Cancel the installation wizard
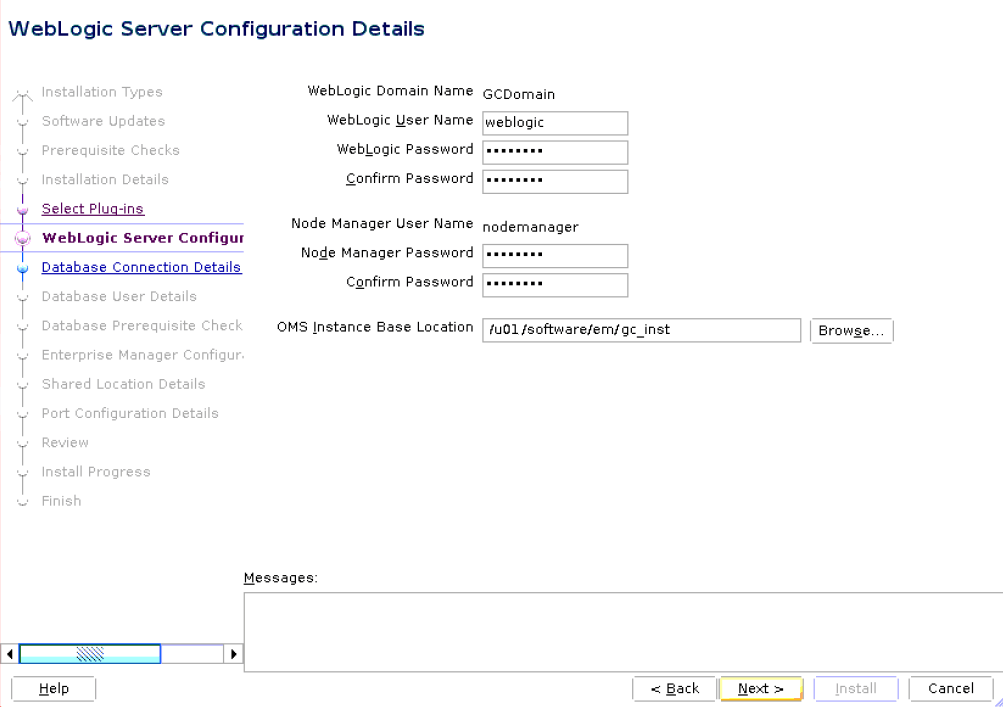 coord(950,688)
